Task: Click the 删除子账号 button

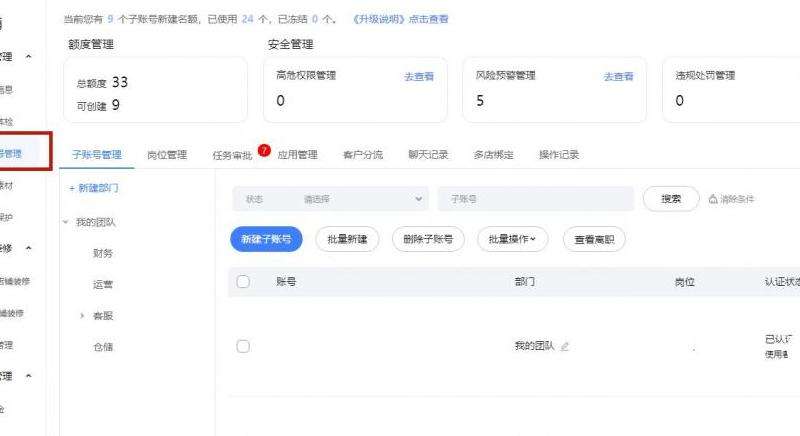Action: pyautogui.click(x=428, y=239)
